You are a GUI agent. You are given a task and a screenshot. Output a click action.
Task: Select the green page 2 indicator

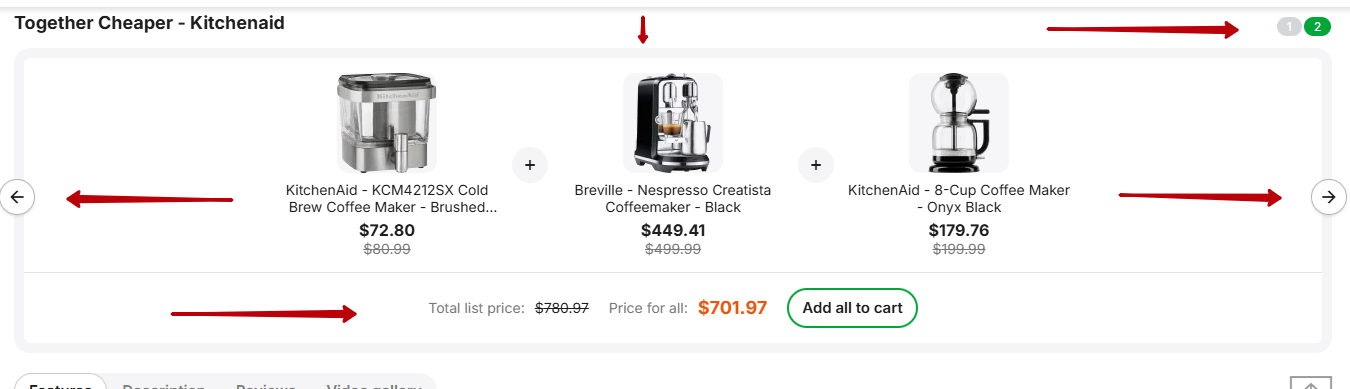(x=1317, y=27)
